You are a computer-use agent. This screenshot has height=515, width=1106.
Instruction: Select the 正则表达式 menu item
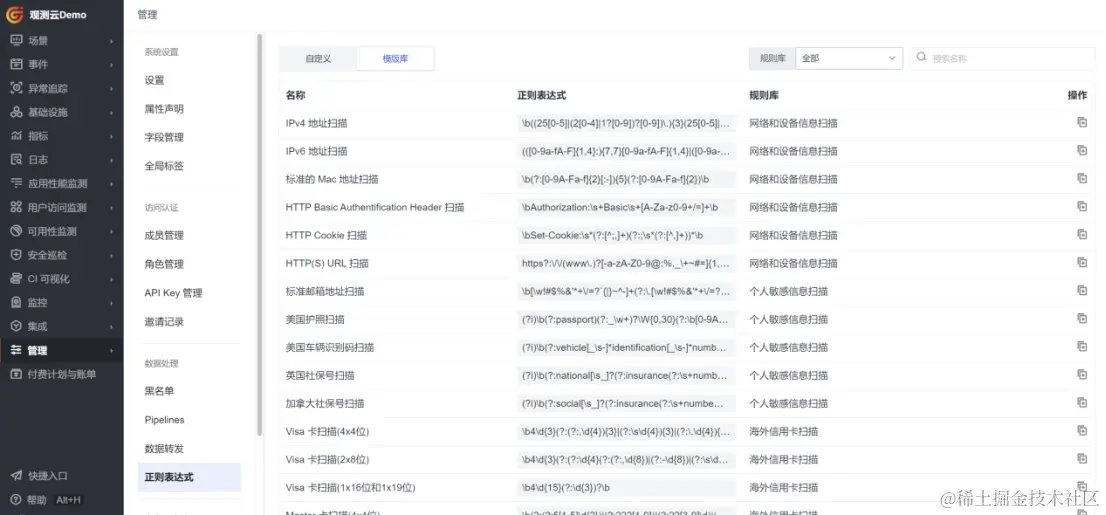point(189,478)
